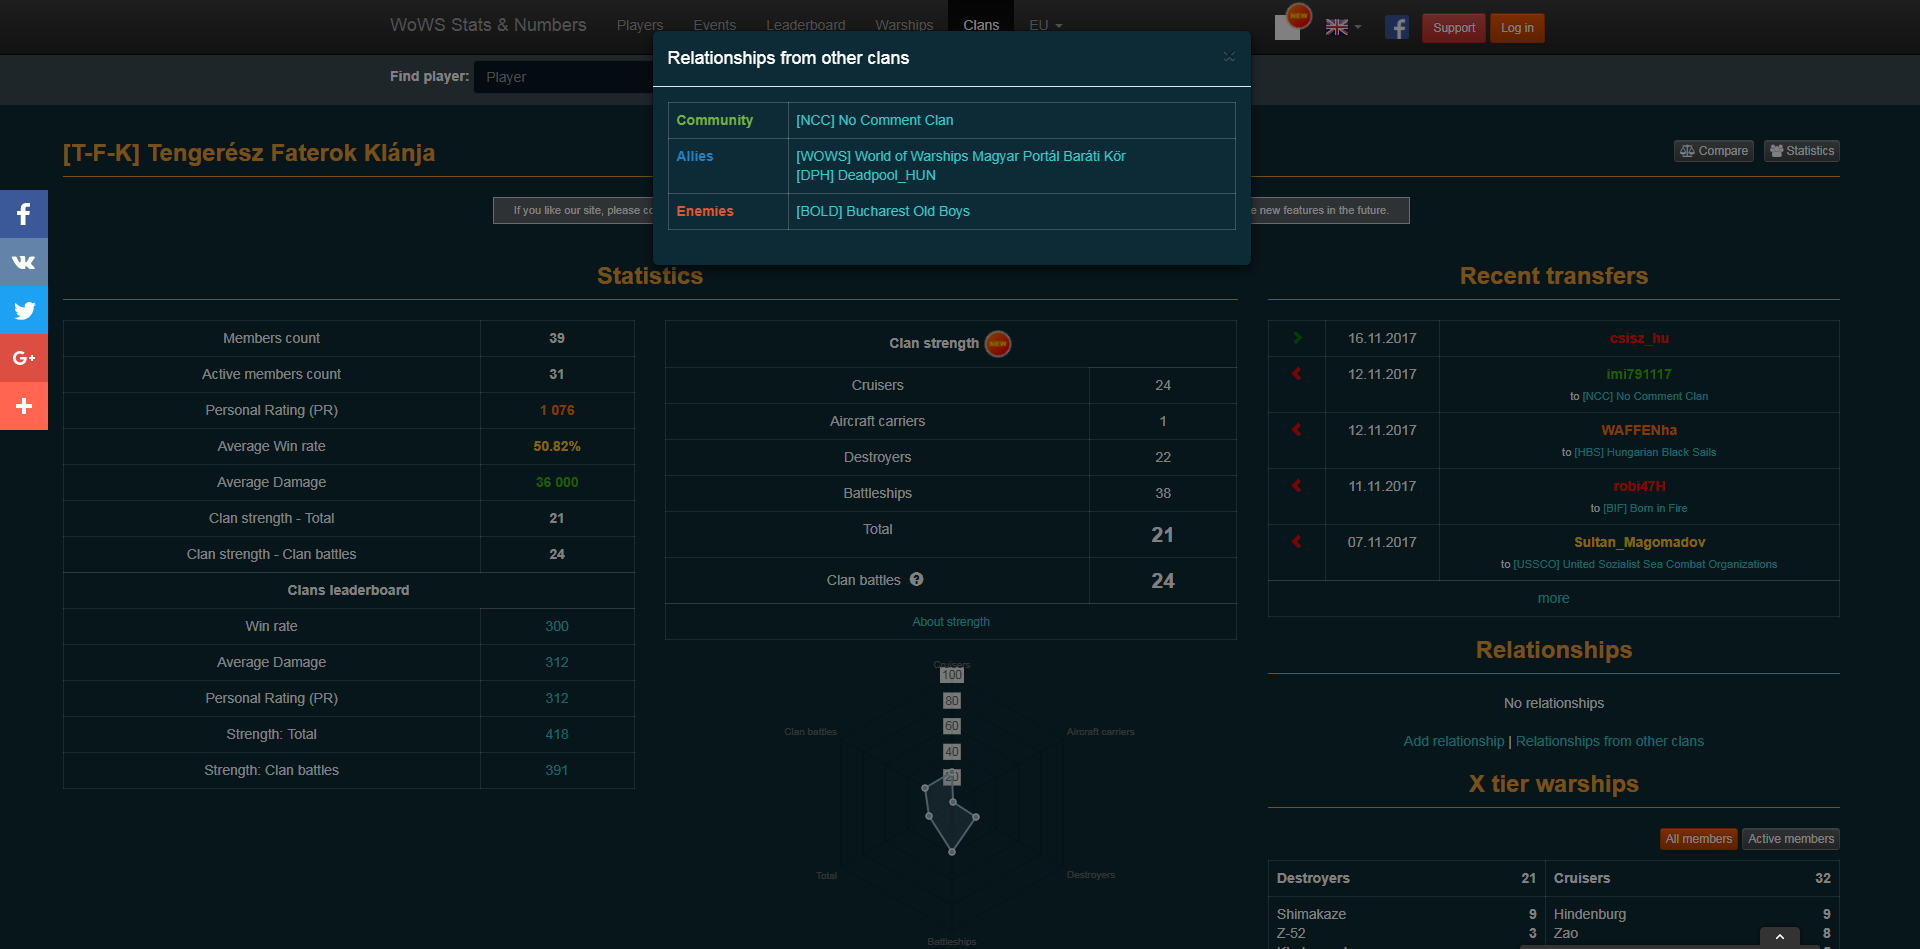Share page via Twitter sidebar icon
This screenshot has width=1920, height=949.
(x=24, y=310)
